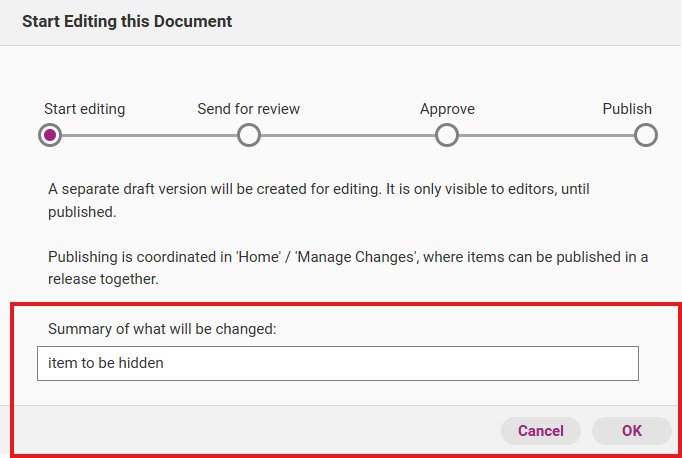Click the Publish step circle

point(646,135)
